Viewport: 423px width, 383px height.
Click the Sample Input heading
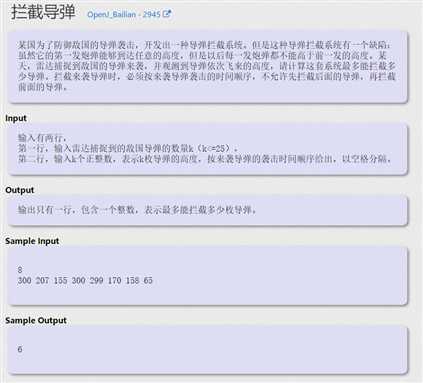coord(32,241)
